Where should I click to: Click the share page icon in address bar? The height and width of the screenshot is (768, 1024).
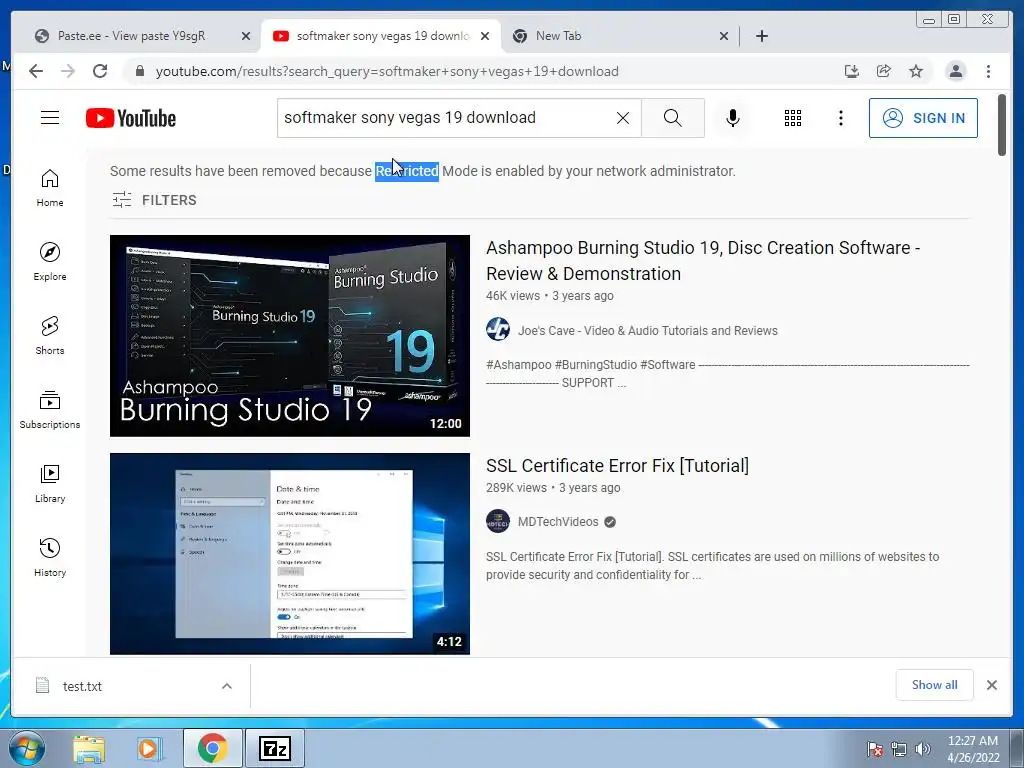point(884,71)
